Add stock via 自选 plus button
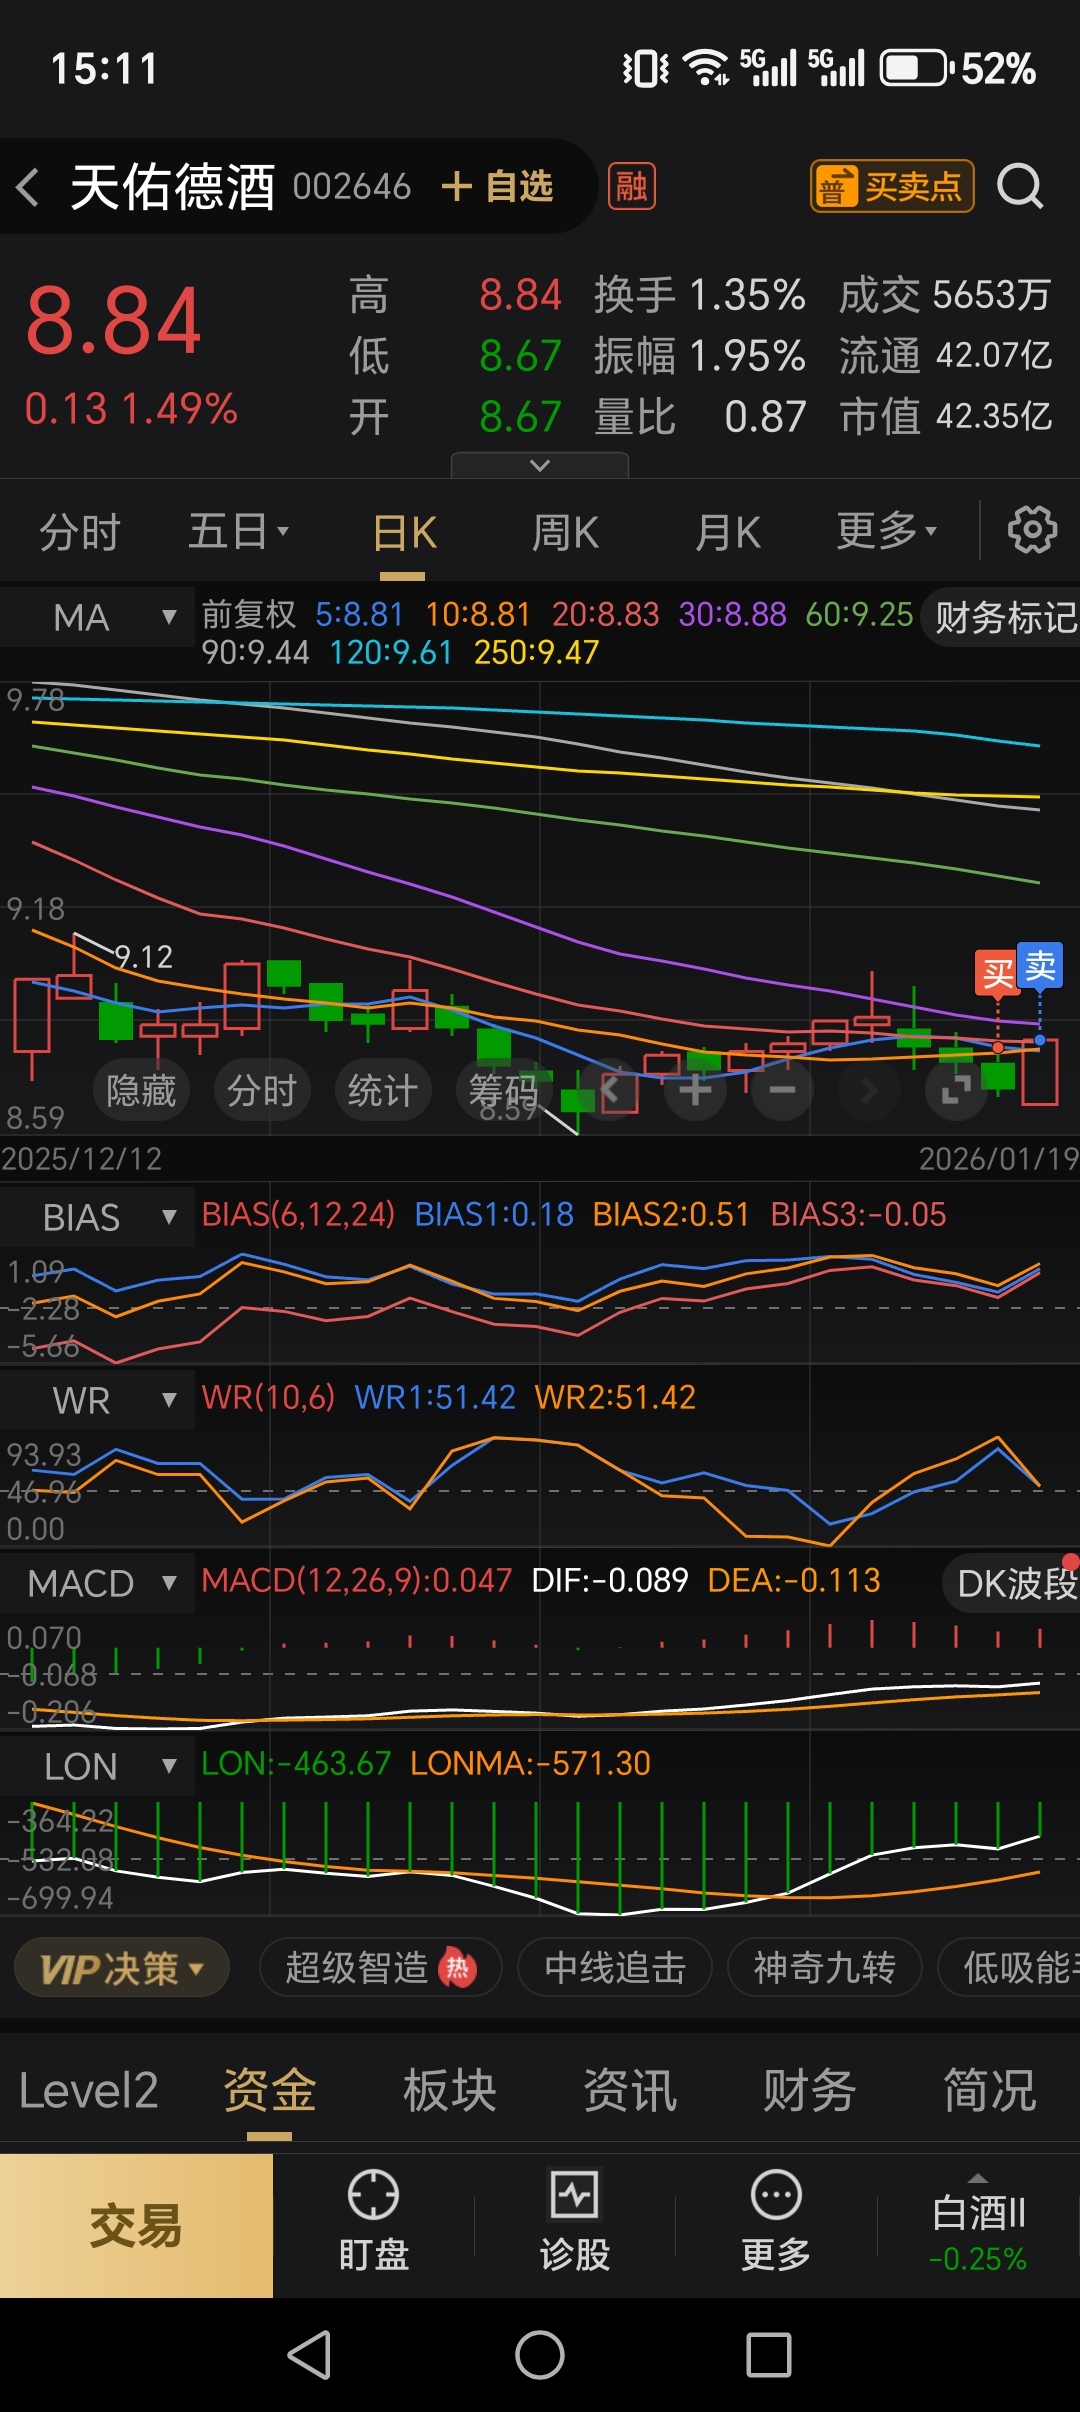 coord(496,186)
